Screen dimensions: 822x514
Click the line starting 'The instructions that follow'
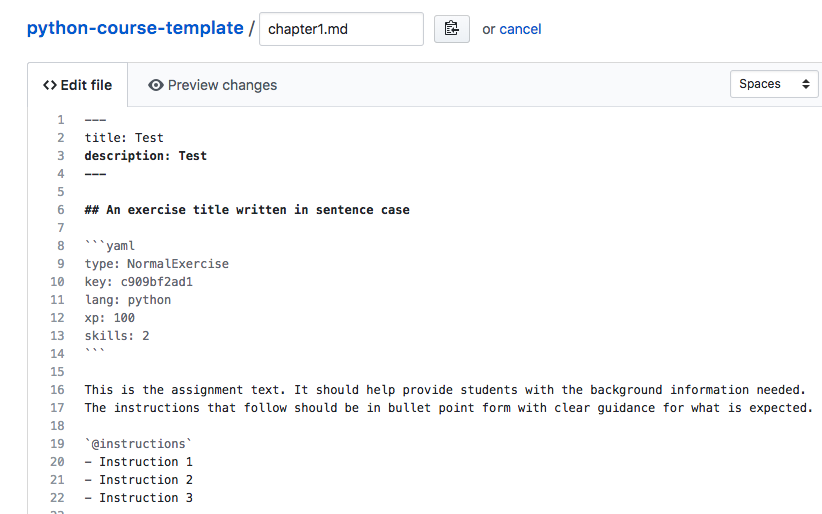coord(449,408)
